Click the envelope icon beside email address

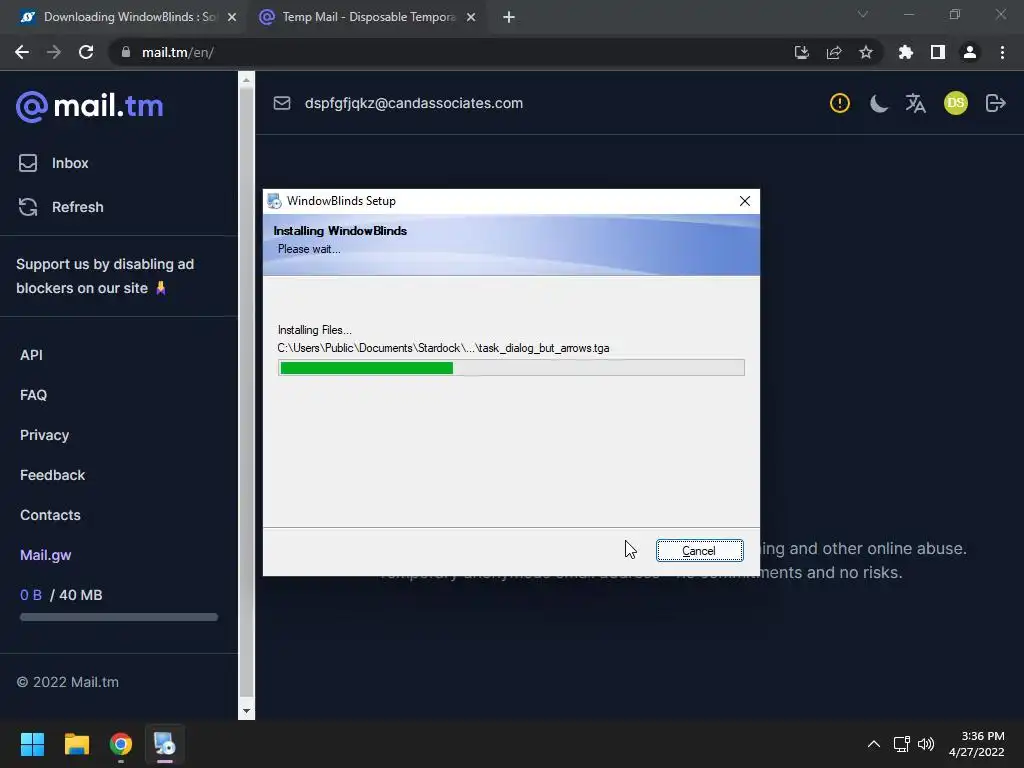coord(282,103)
